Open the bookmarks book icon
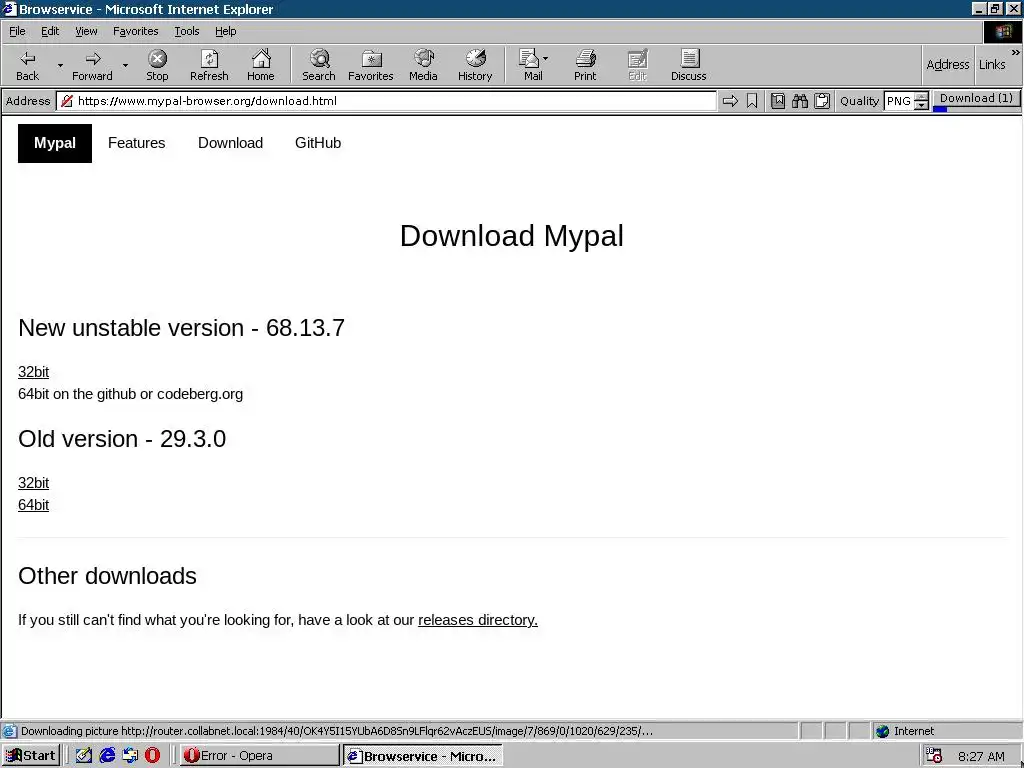 point(778,101)
